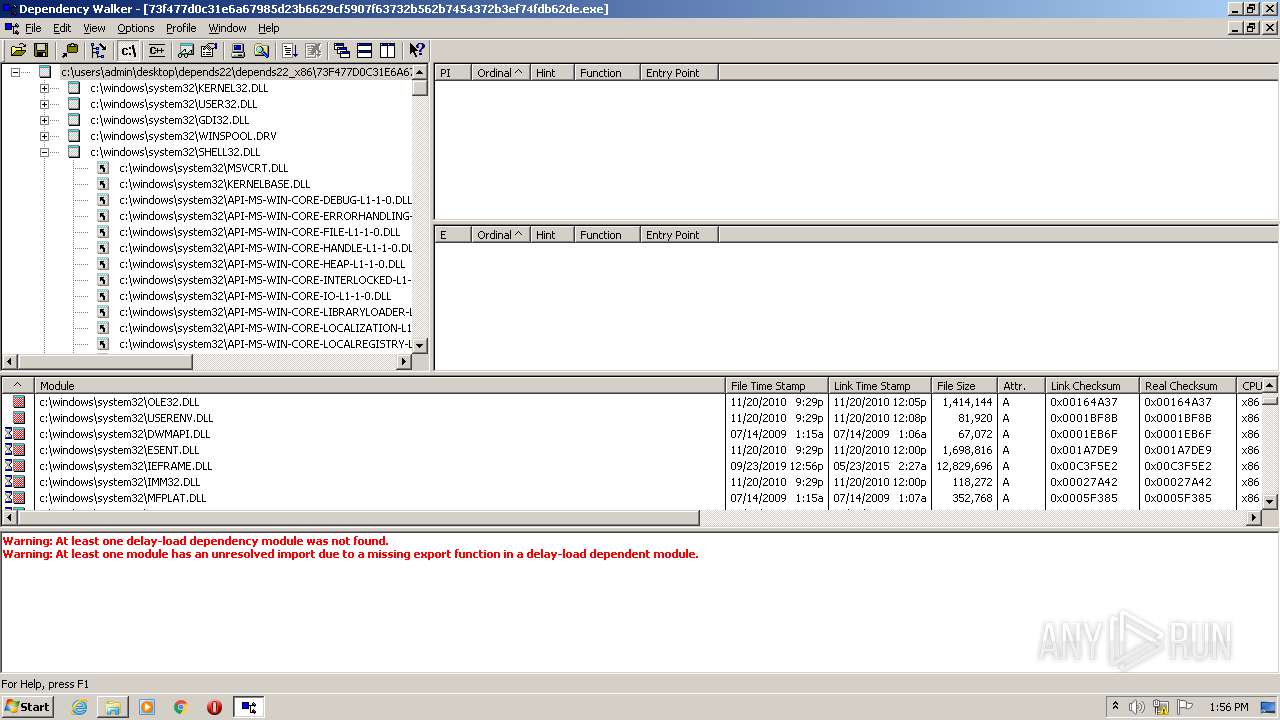This screenshot has width=1280, height=720.
Task: Click View Module in External Viewer icon
Action: (187, 50)
